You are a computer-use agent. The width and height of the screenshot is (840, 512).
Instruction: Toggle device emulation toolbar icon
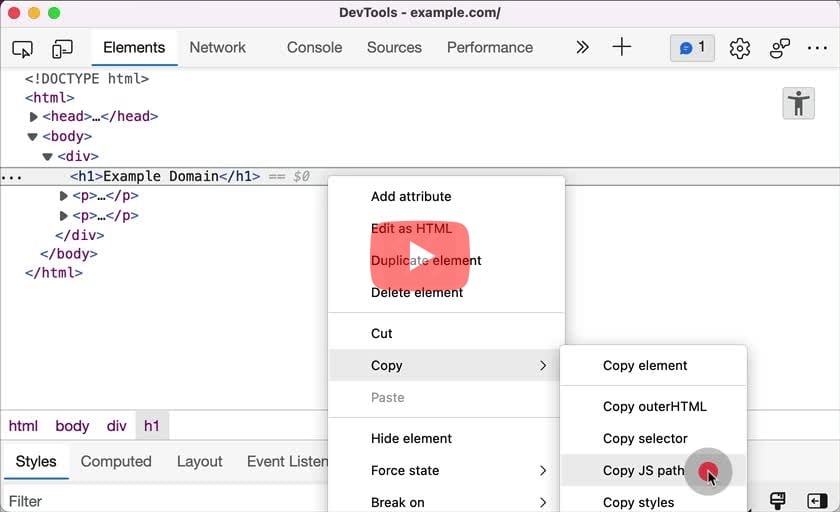62,49
